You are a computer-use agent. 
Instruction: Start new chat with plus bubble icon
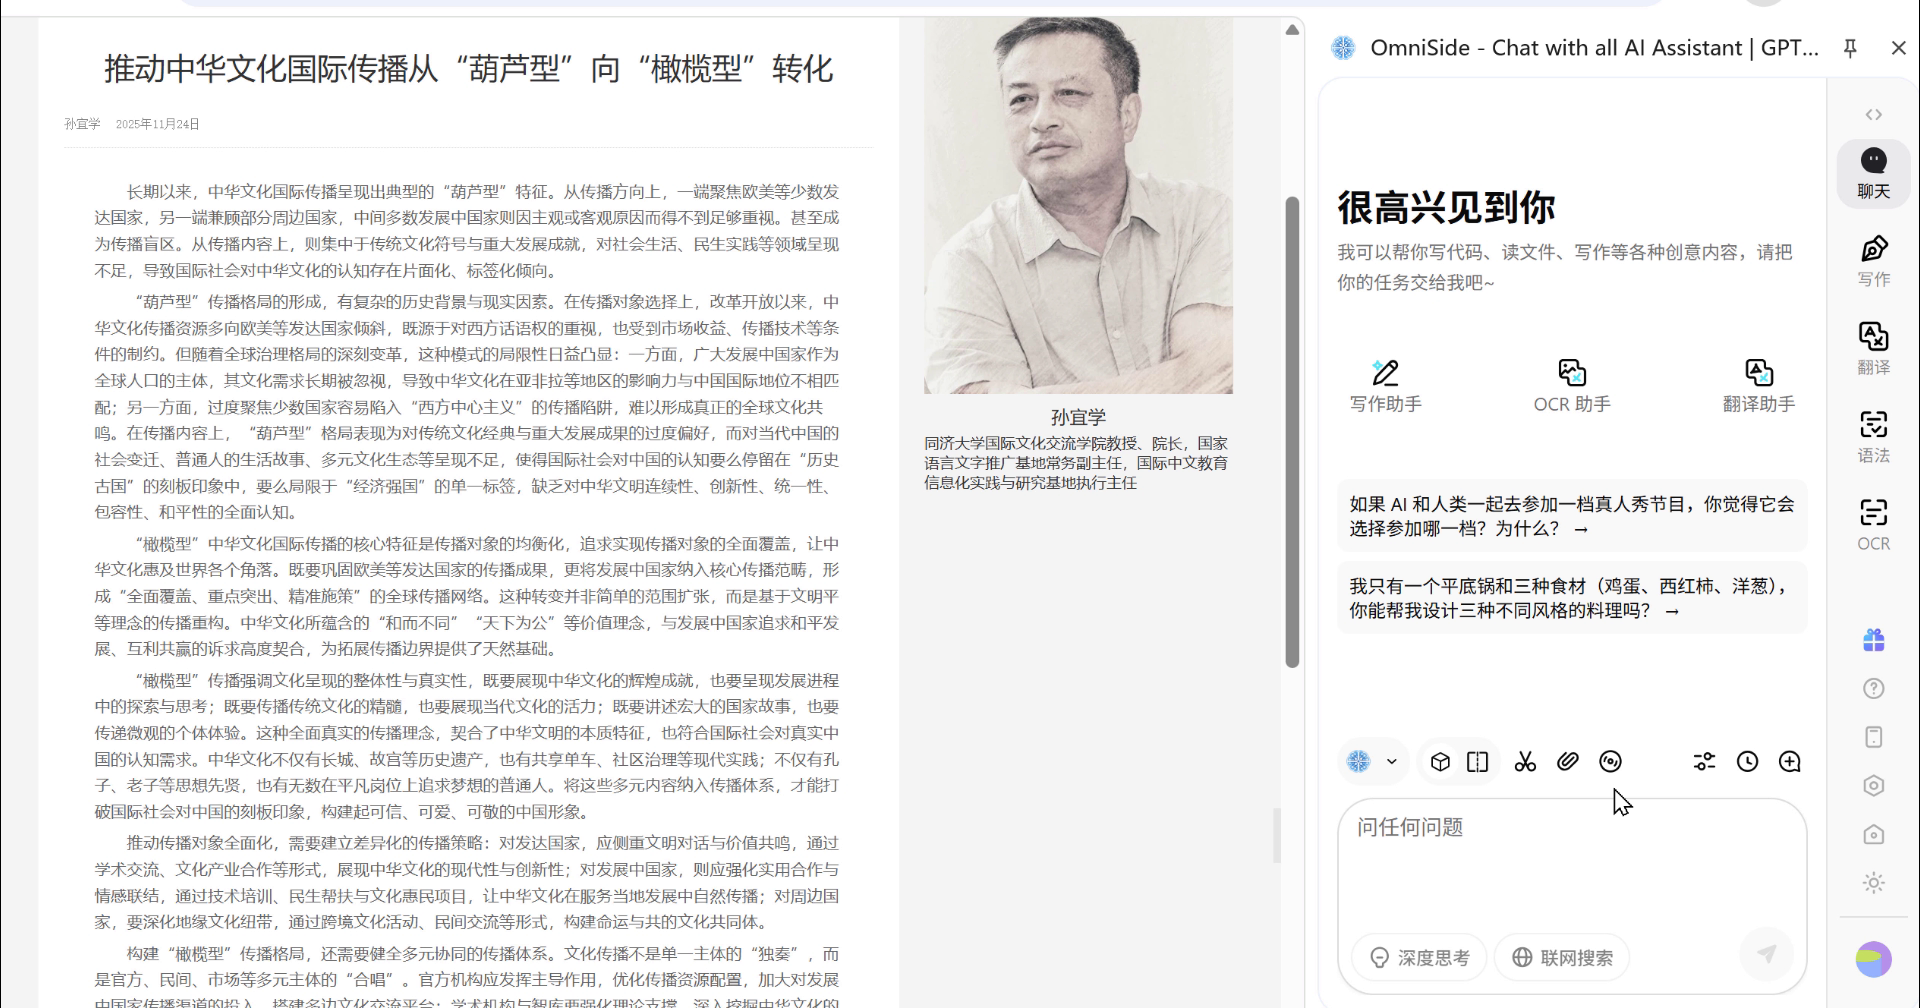click(1790, 762)
